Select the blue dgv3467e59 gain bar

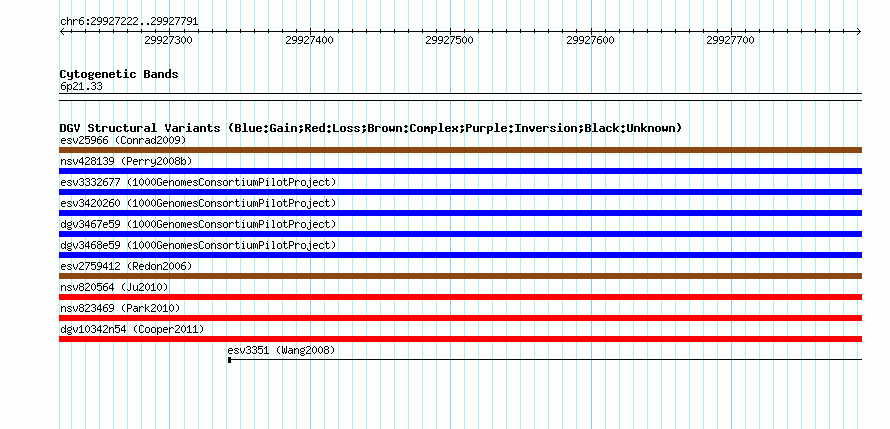tap(460, 234)
